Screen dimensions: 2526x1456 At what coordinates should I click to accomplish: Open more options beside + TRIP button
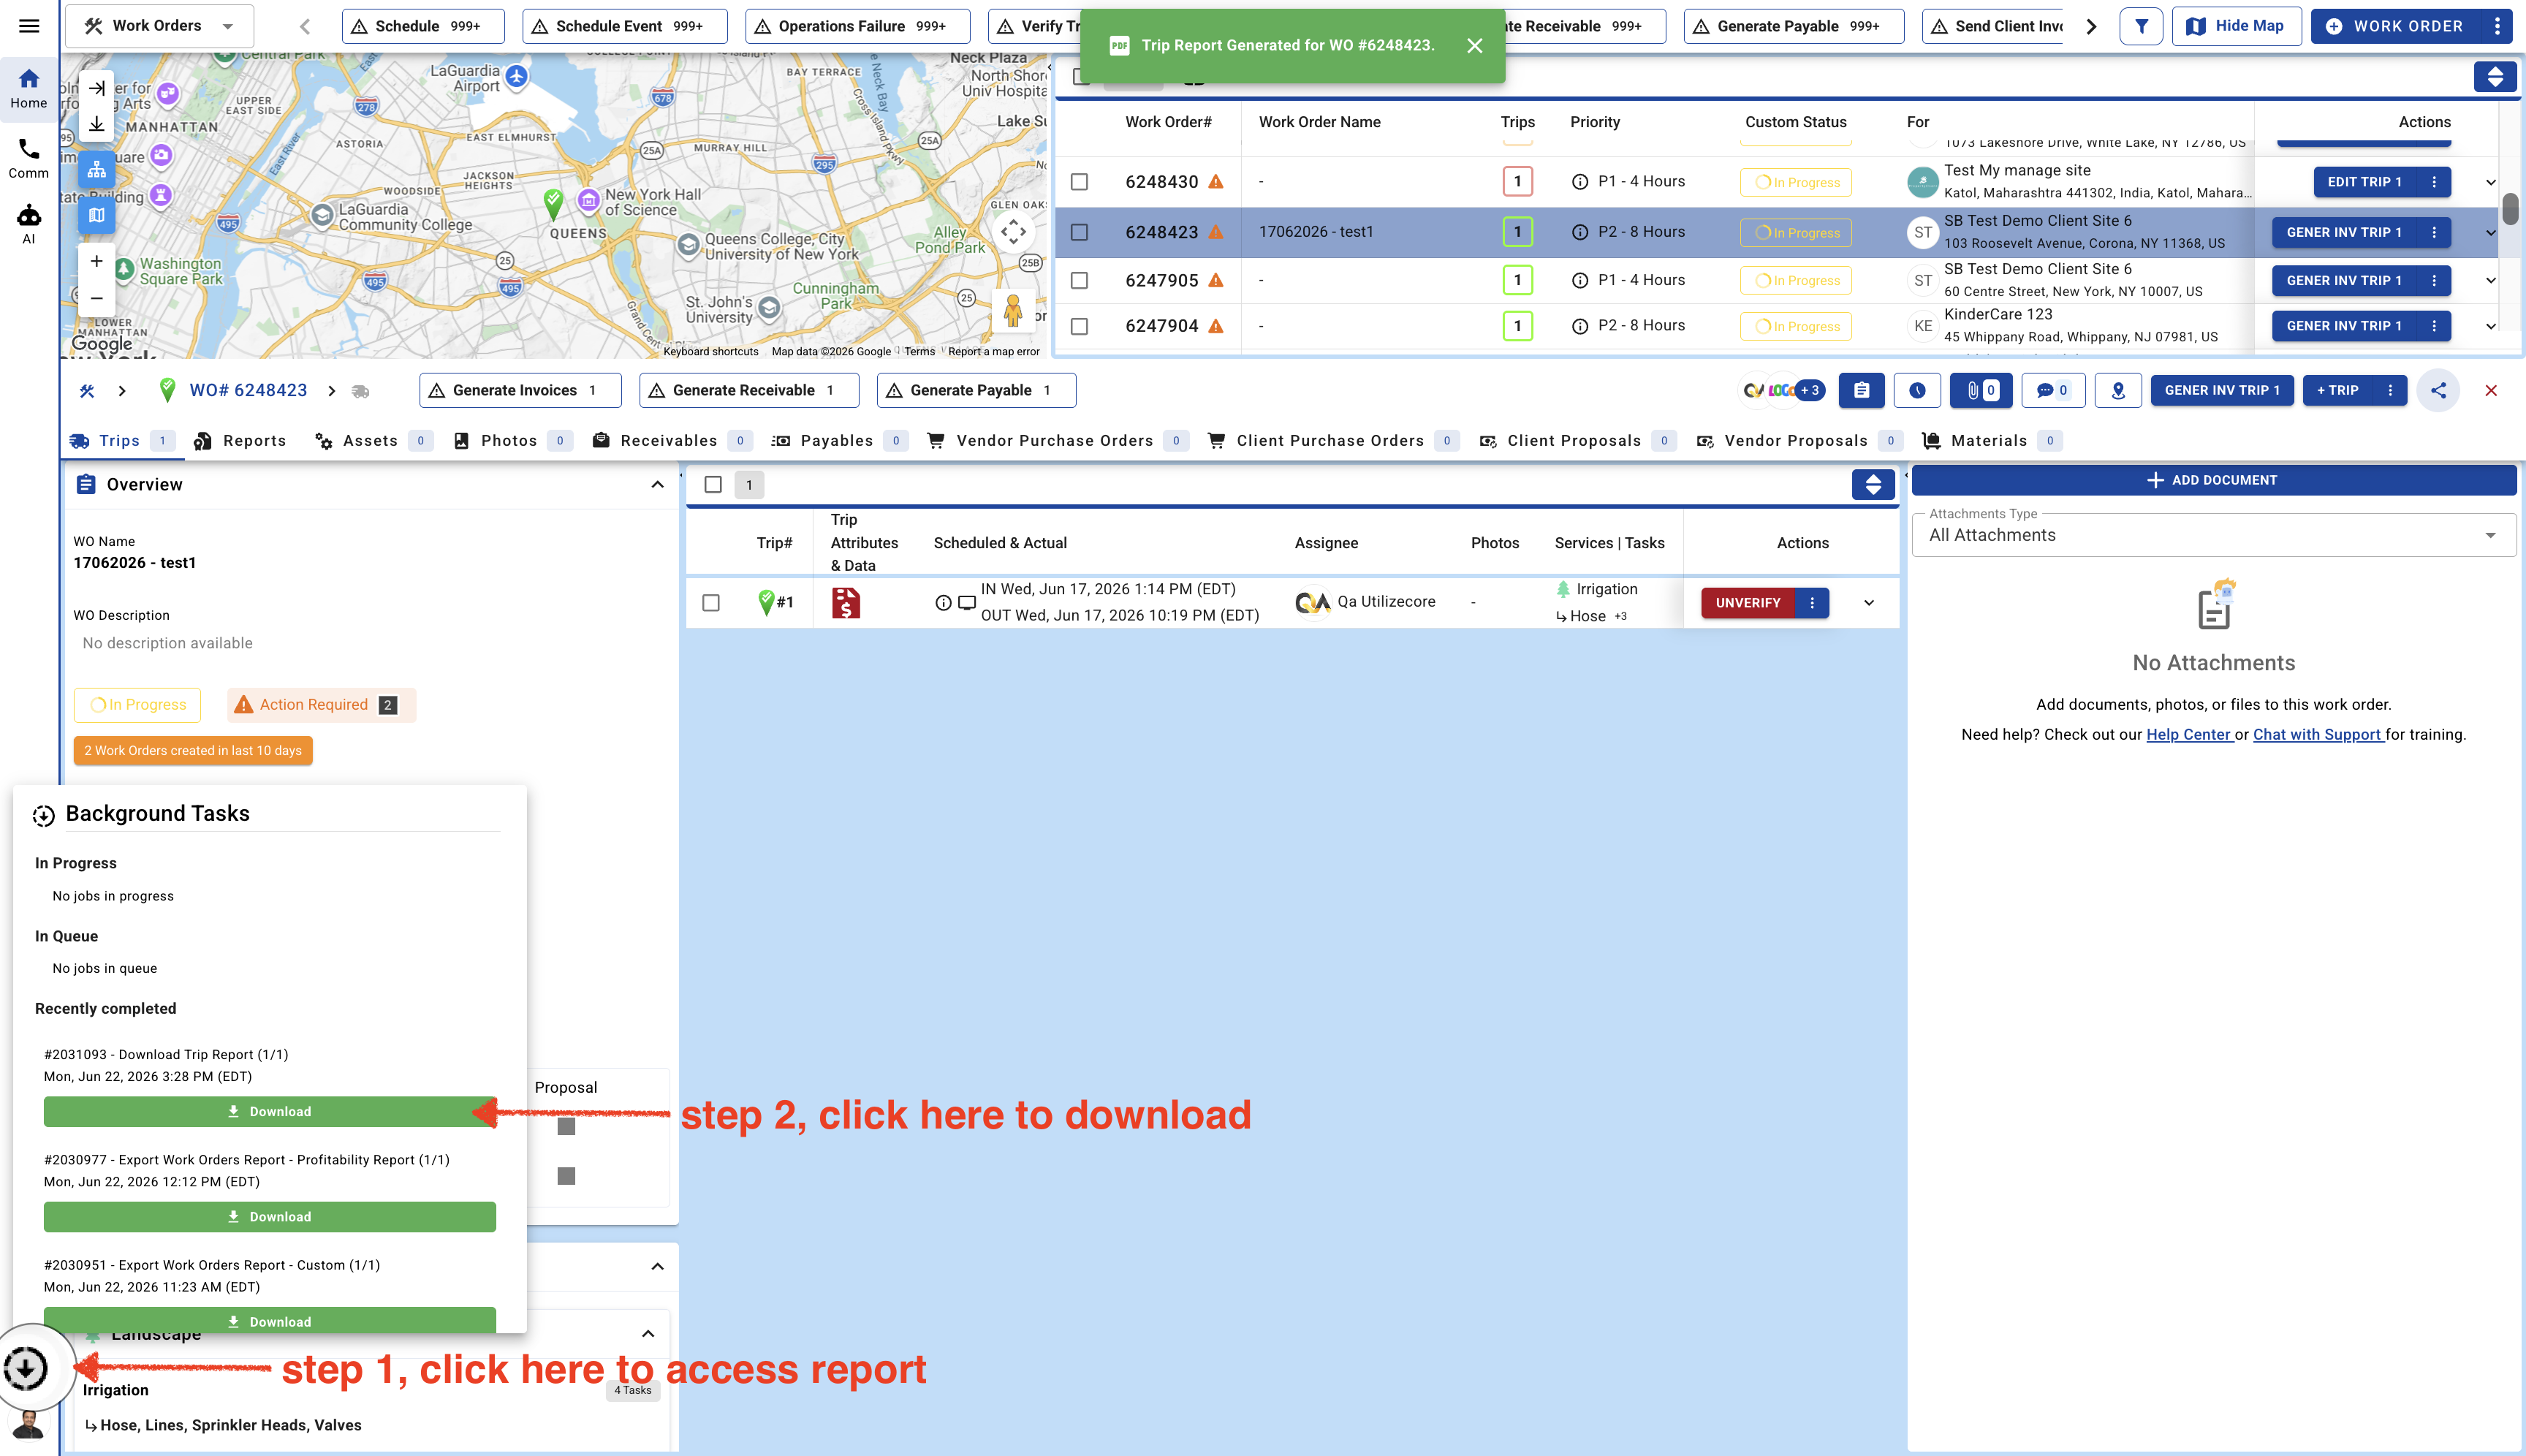[2391, 390]
